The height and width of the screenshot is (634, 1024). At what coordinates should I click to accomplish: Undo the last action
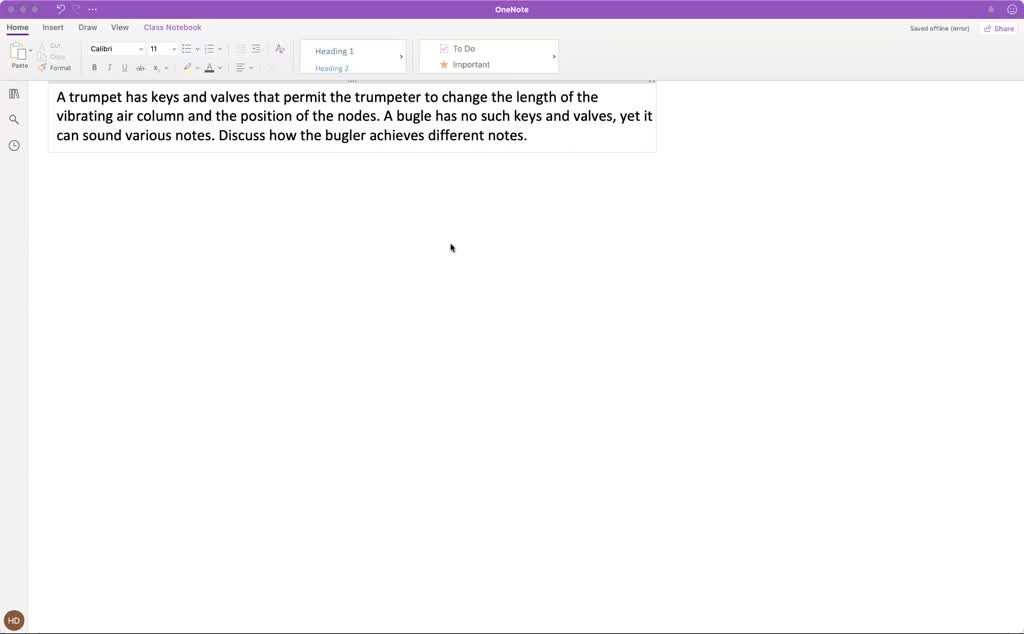[60, 9]
